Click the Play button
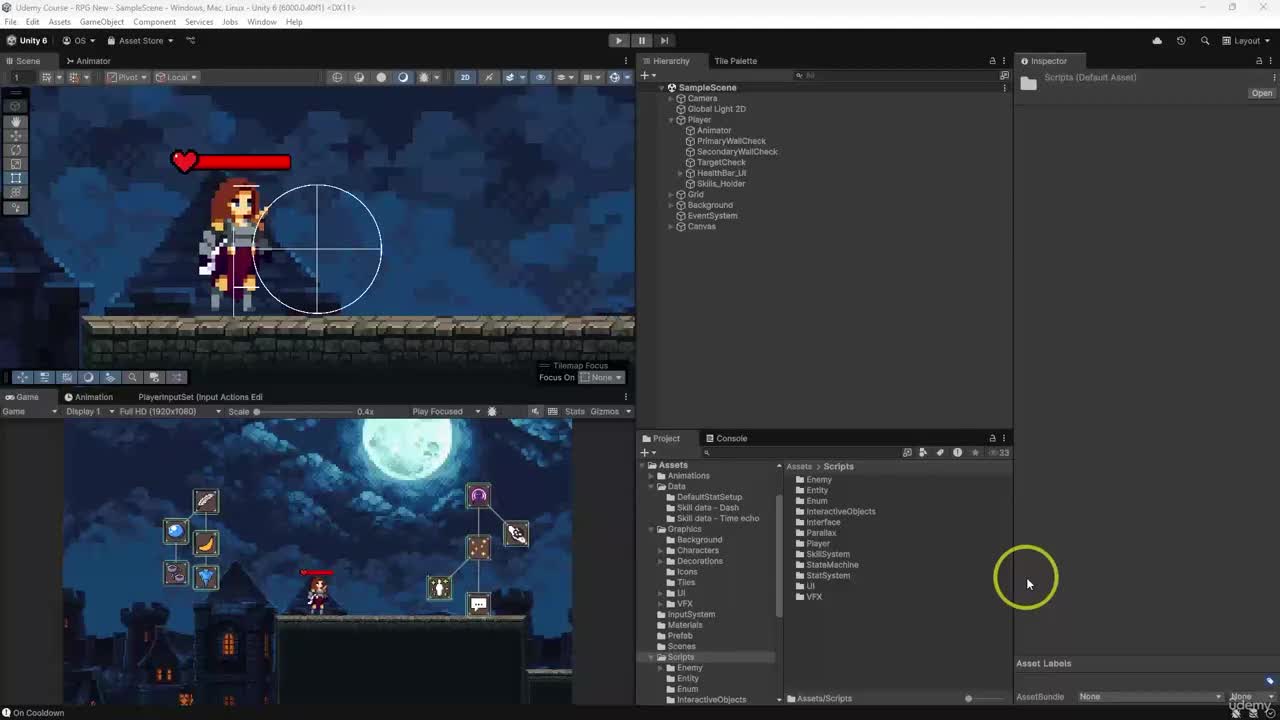 tap(618, 40)
